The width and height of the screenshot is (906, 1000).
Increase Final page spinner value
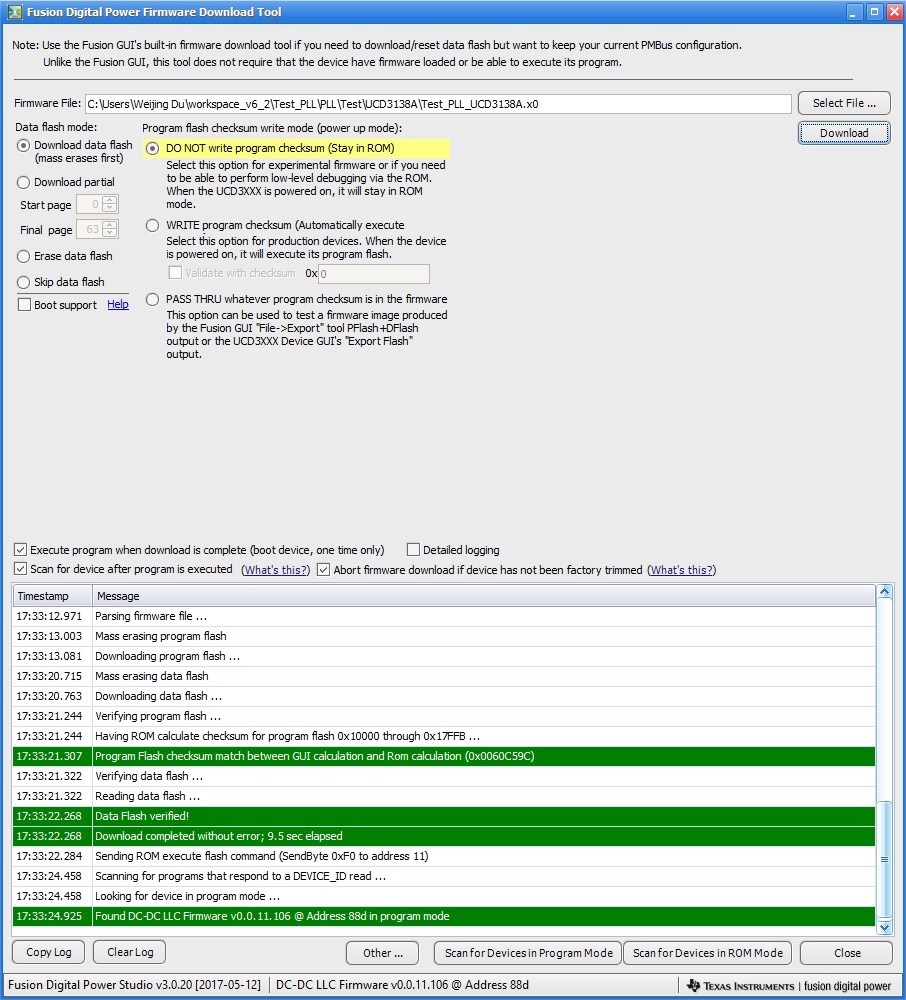pos(110,225)
